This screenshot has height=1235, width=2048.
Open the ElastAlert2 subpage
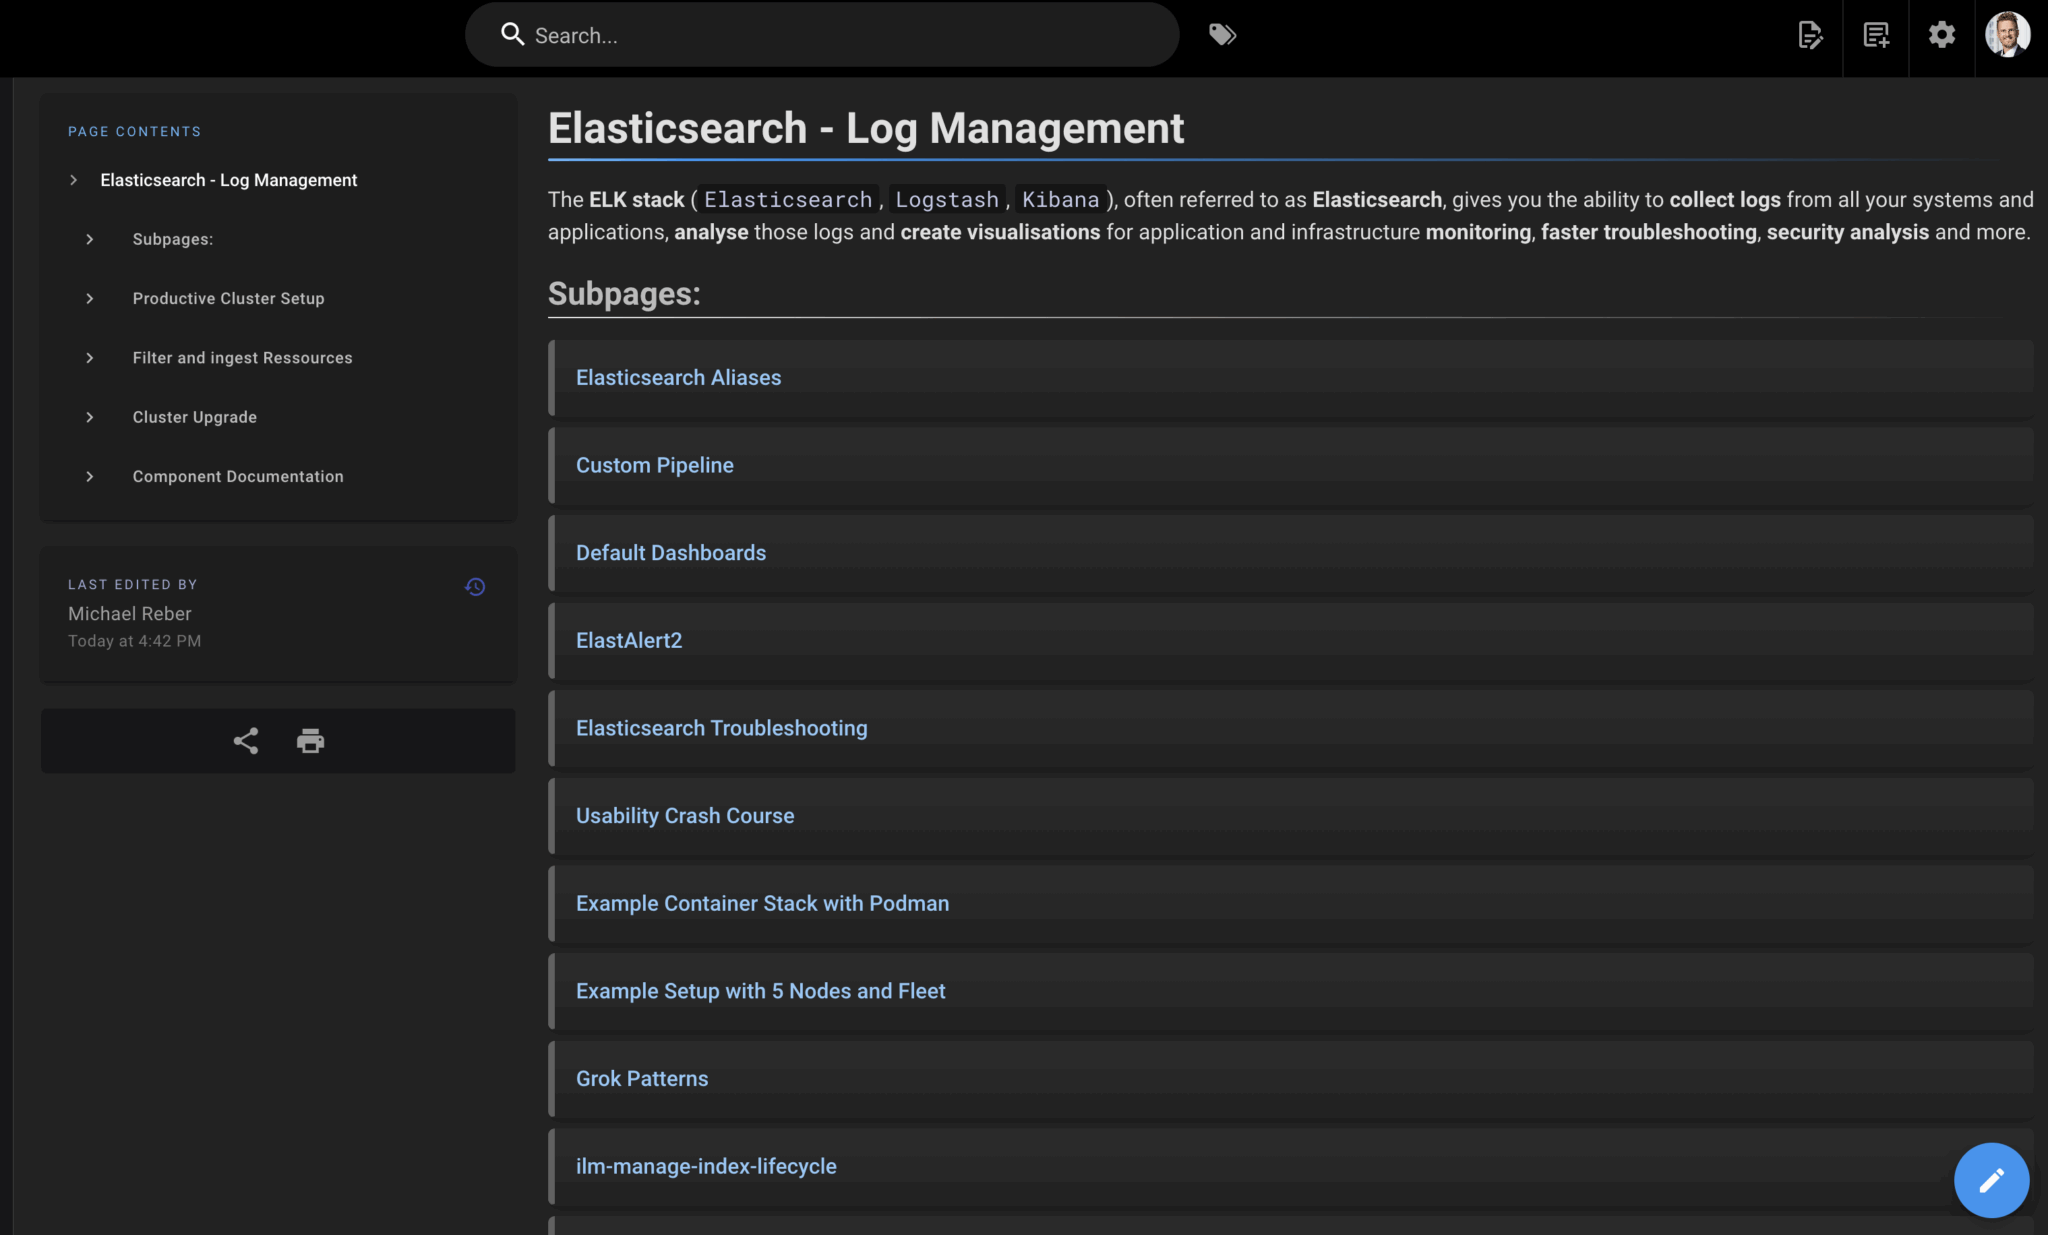tap(629, 640)
